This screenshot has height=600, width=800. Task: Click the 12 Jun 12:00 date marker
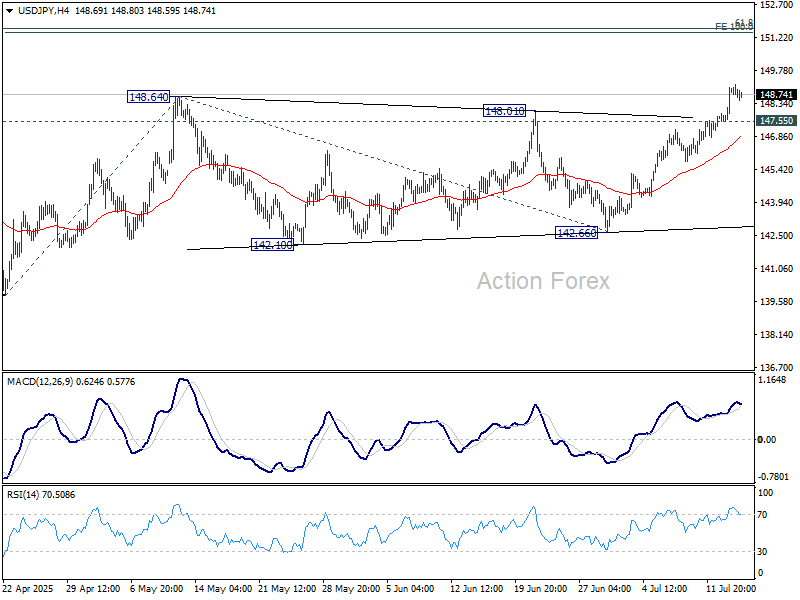click(x=481, y=589)
